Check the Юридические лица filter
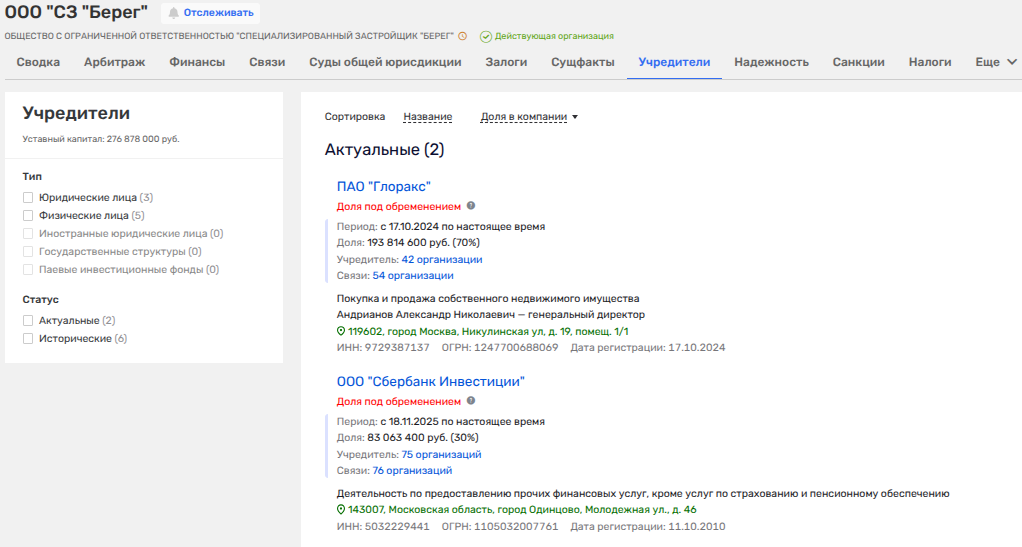The height and width of the screenshot is (547, 1022). (29, 198)
